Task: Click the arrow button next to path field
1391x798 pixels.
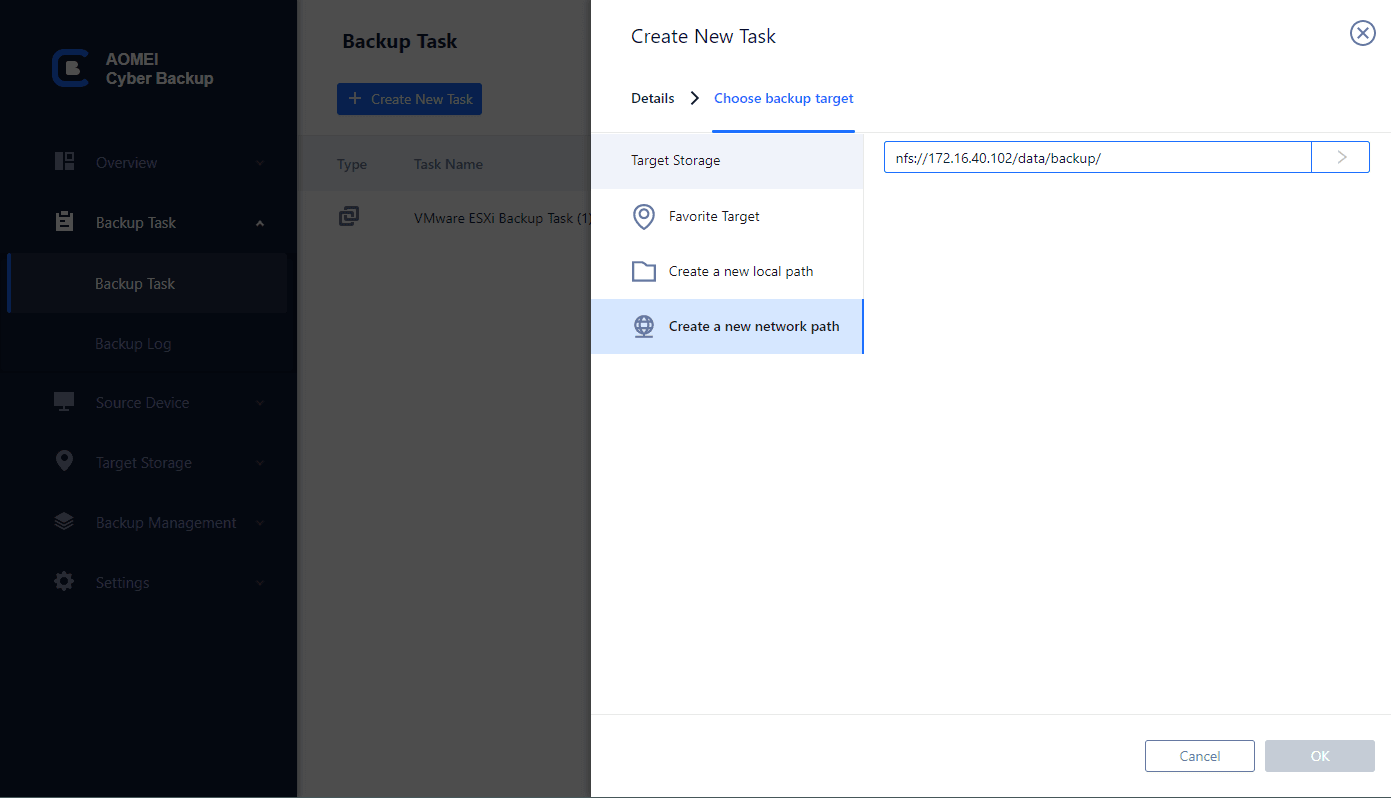Action: [1341, 157]
